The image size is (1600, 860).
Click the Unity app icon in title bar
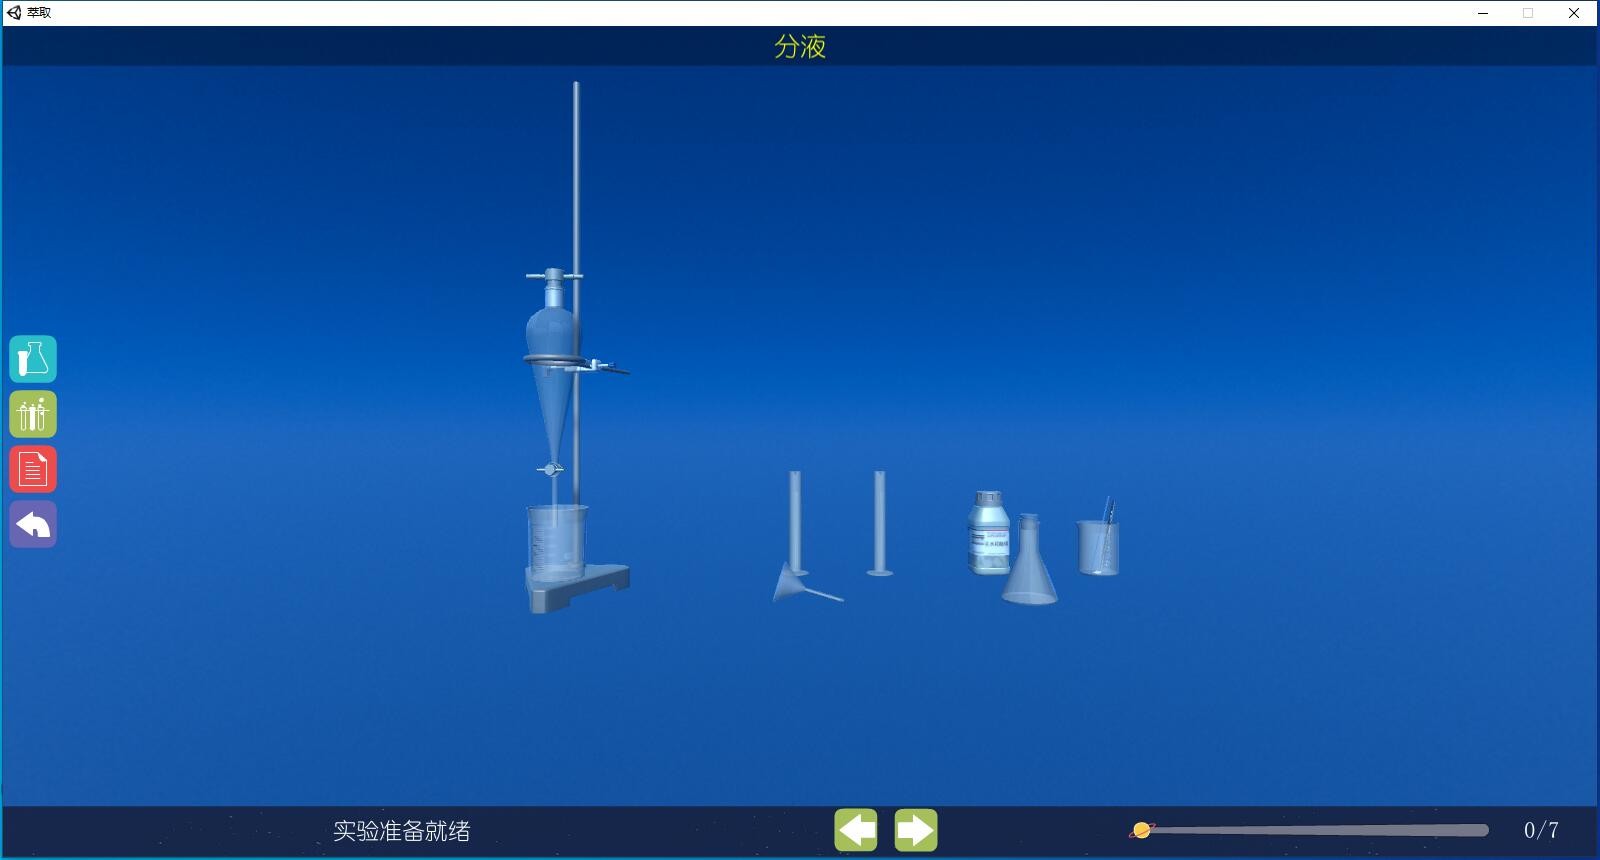tap(14, 12)
